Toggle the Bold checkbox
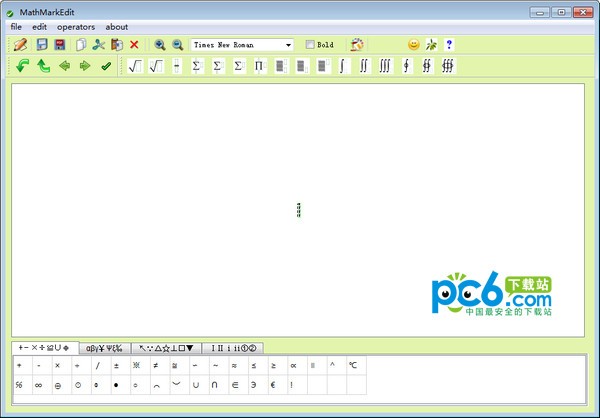The height and width of the screenshot is (418, 600). pyautogui.click(x=310, y=45)
